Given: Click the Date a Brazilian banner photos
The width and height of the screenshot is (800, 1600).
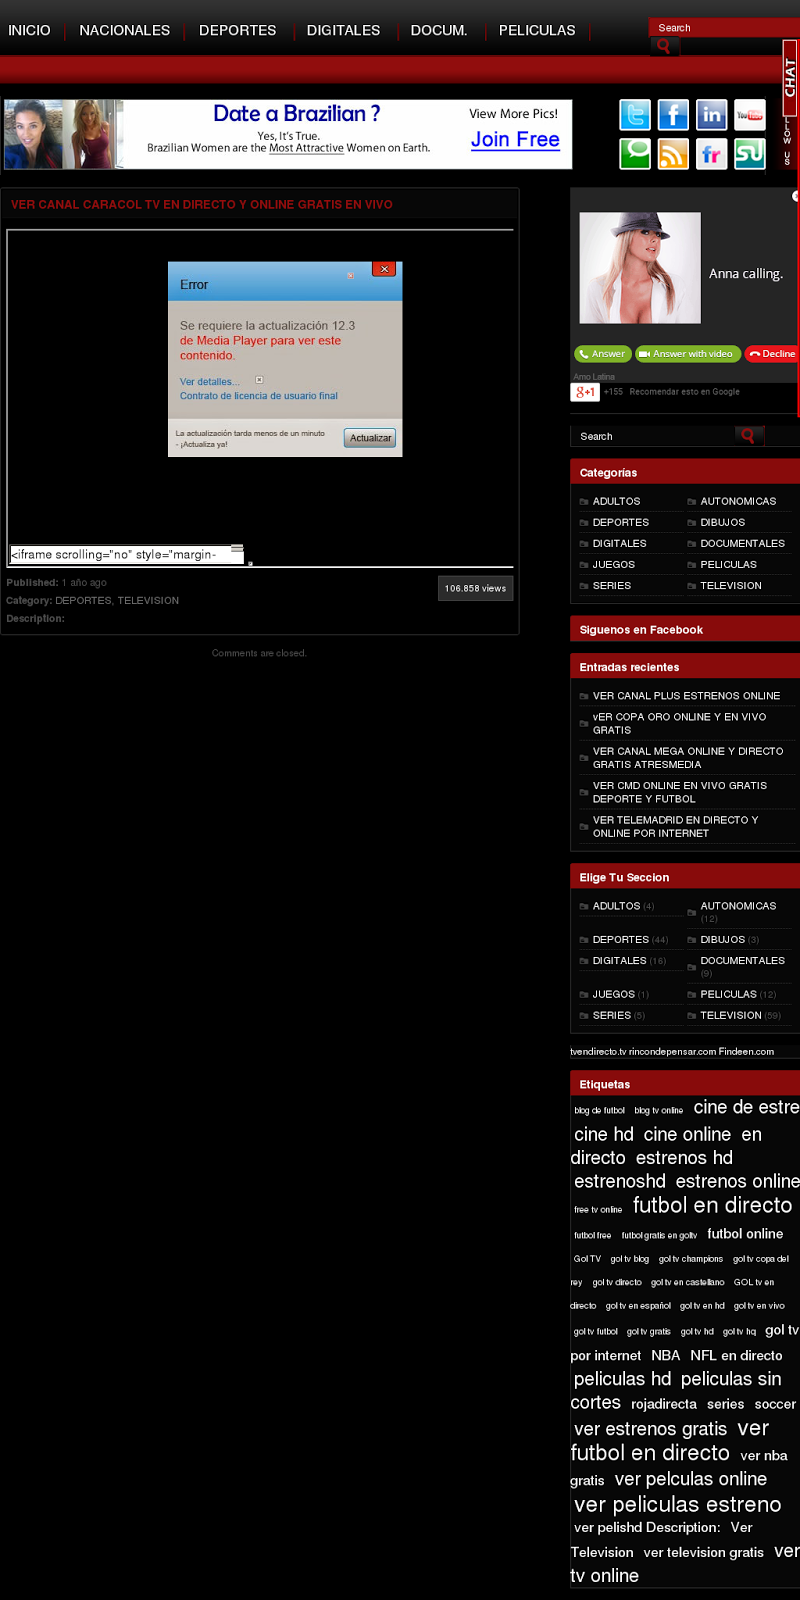Looking at the screenshot, I should tap(63, 134).
